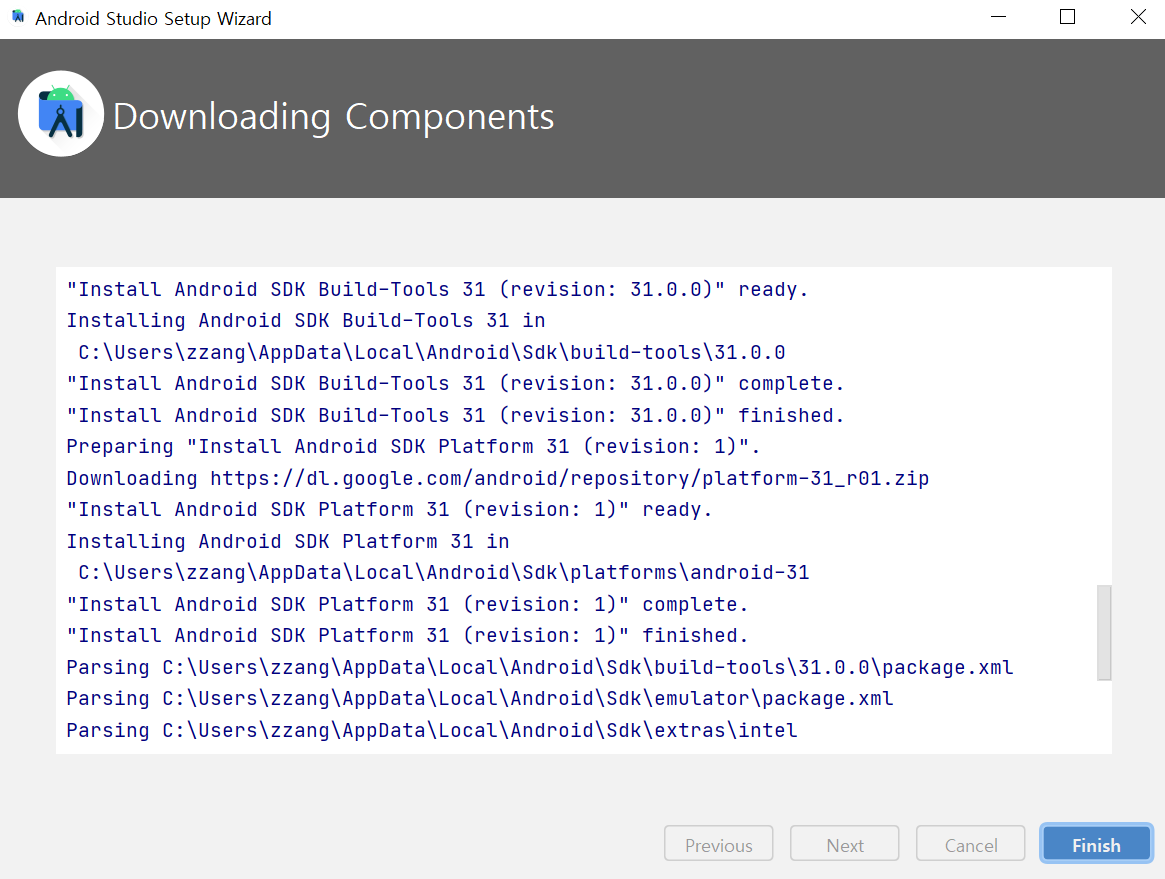
Task: Click the 'Sdk\build-tools\31.0.0' path line
Action: tap(432, 351)
